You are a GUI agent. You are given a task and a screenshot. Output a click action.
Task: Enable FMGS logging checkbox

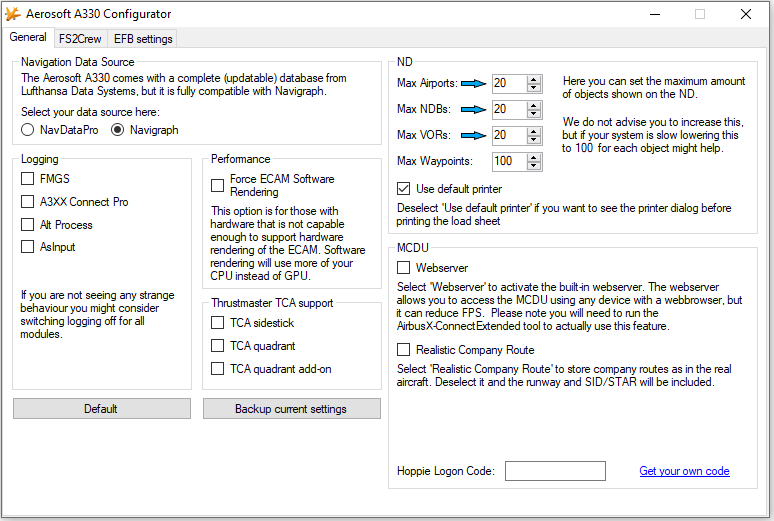click(28, 178)
